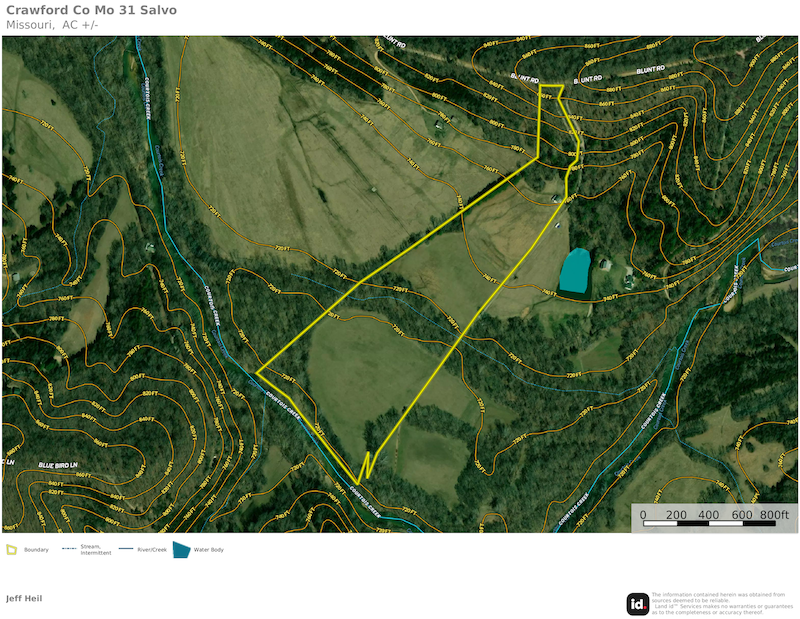Viewport: 800px width, 619px height.
Task: Click the Boundary legend label text
Action: tap(36, 549)
